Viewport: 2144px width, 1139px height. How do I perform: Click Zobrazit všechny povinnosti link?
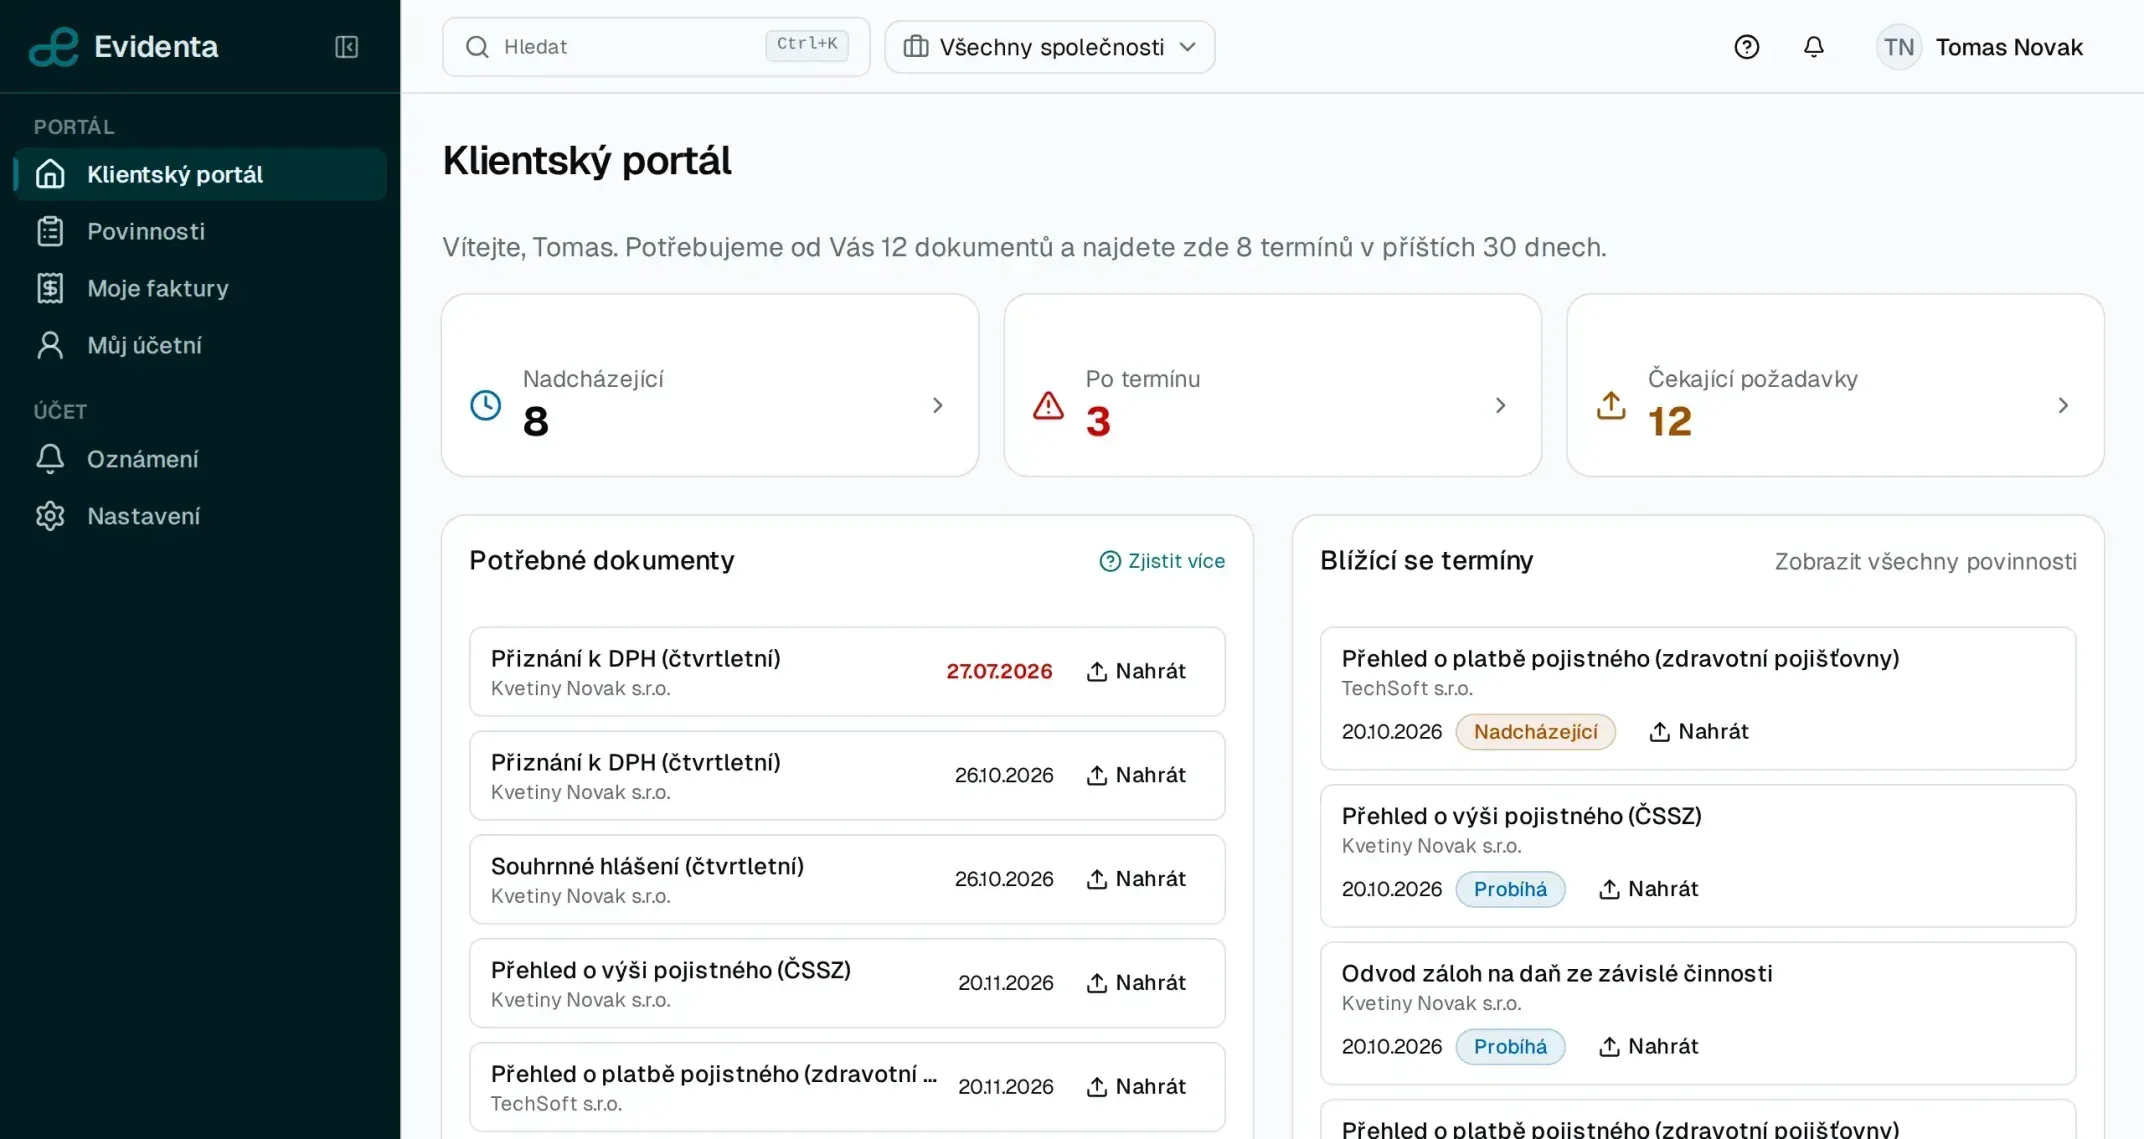point(1925,561)
